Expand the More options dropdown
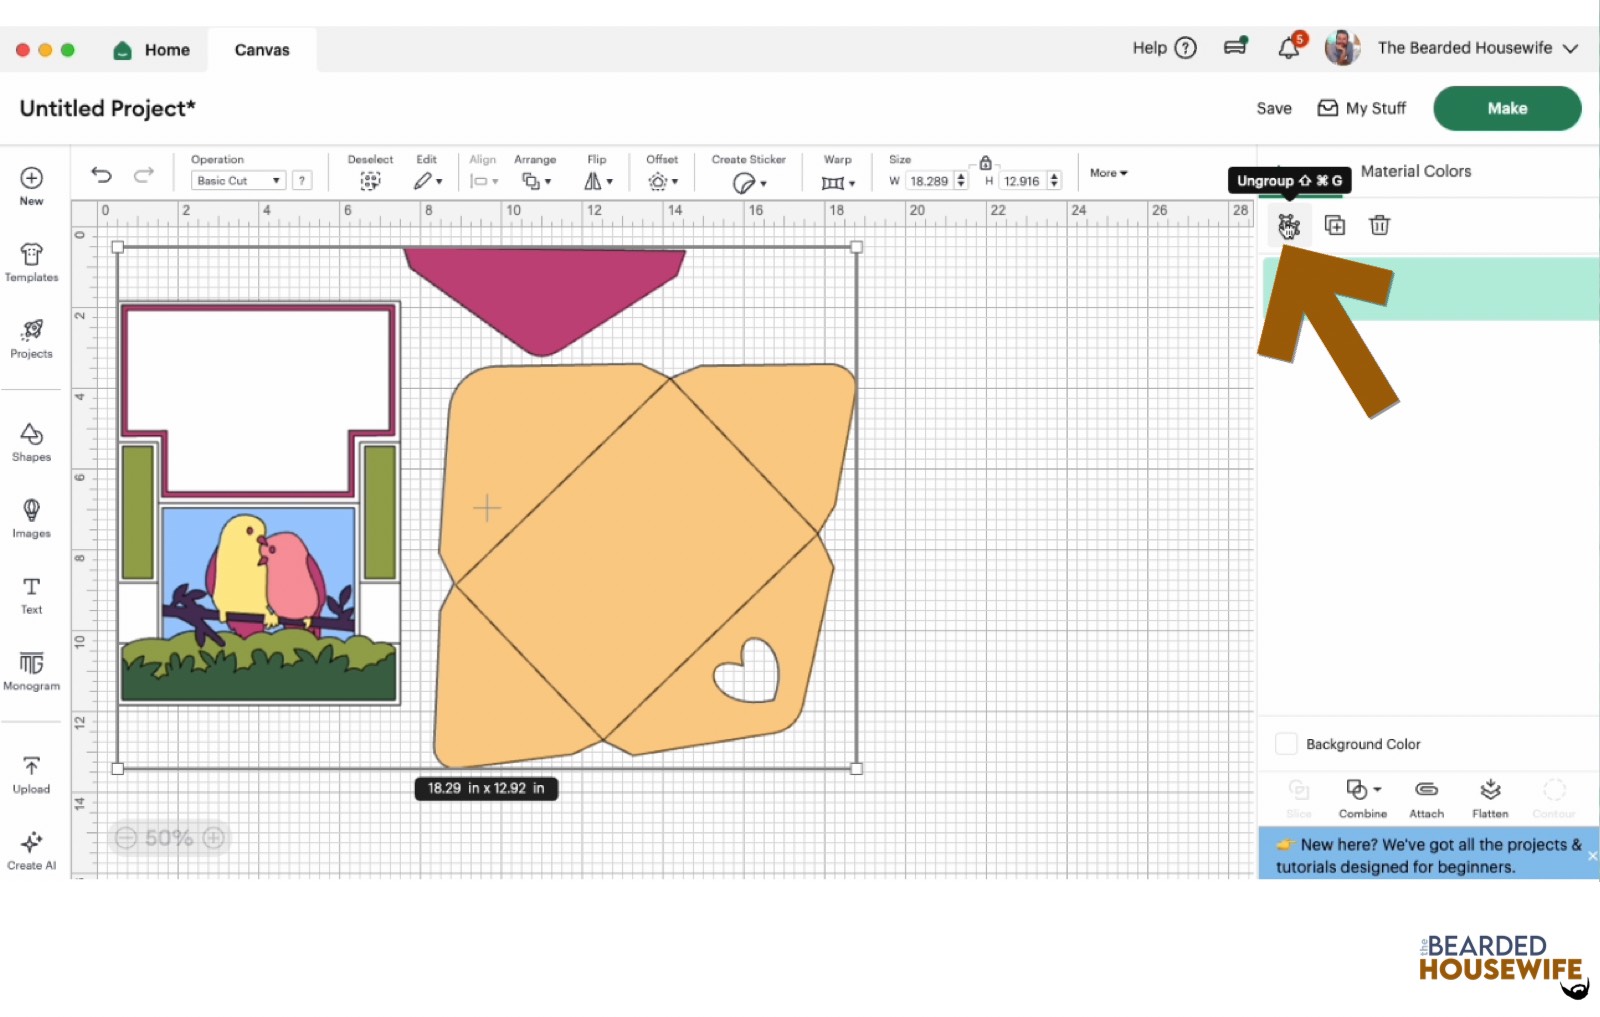This screenshot has height=1017, width=1600. 1107,172
